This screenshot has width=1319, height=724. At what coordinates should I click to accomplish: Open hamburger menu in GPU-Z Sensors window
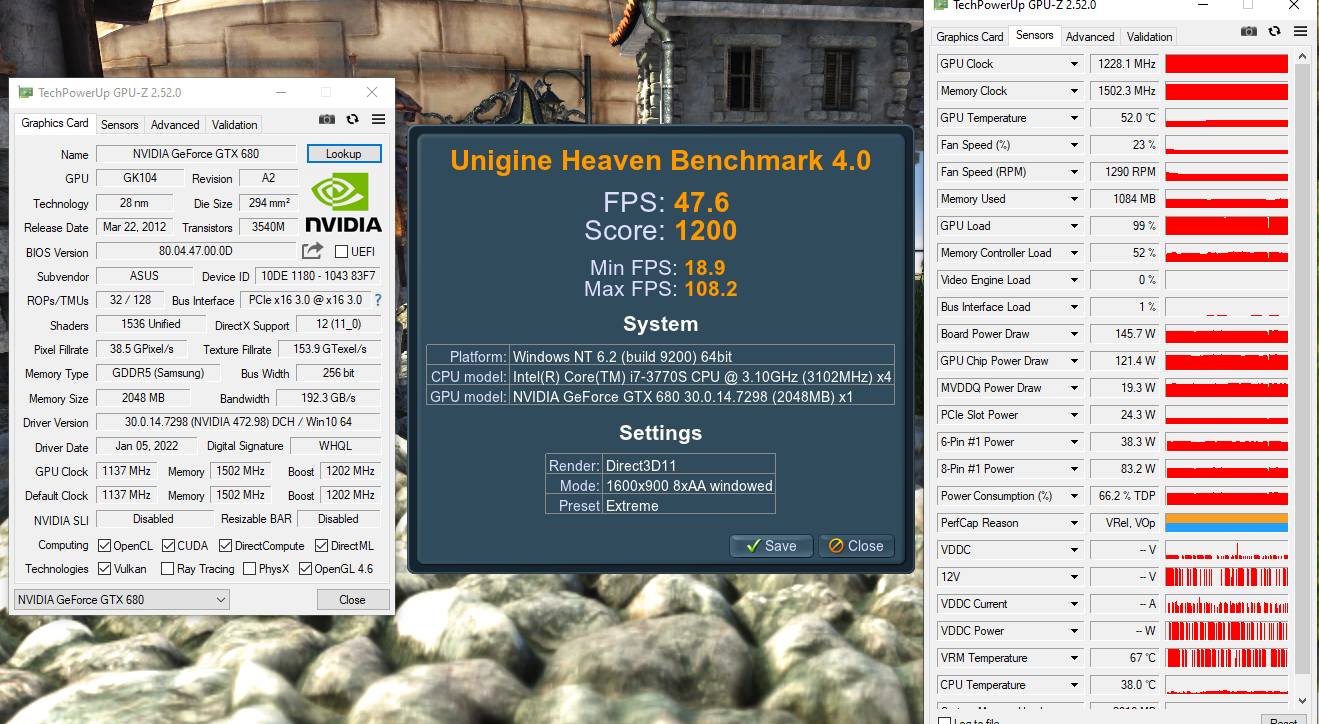click(x=1300, y=32)
